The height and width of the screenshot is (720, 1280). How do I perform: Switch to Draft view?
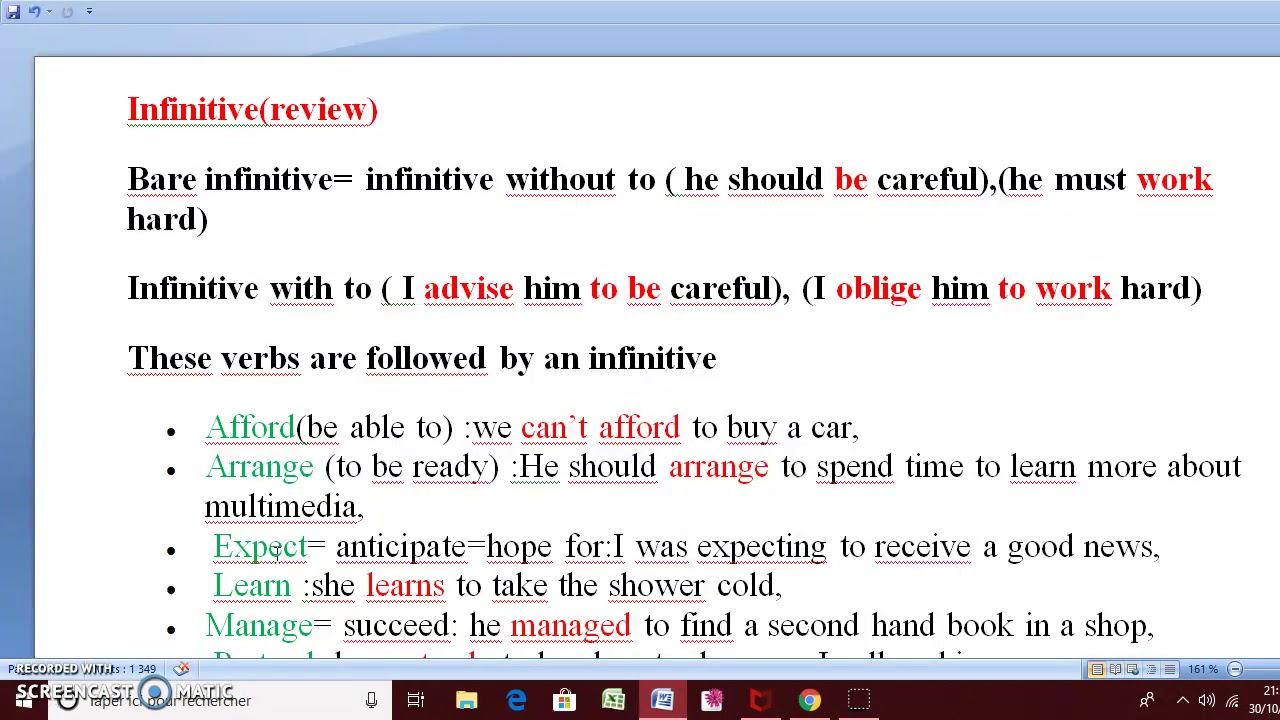pos(1169,669)
